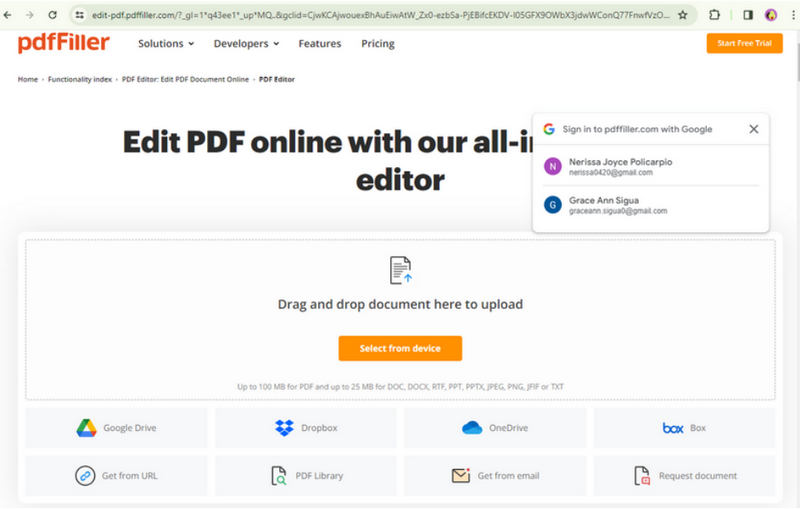Go to Home breadcrumb link
Viewport: 800px width, 509px height.
(28, 79)
